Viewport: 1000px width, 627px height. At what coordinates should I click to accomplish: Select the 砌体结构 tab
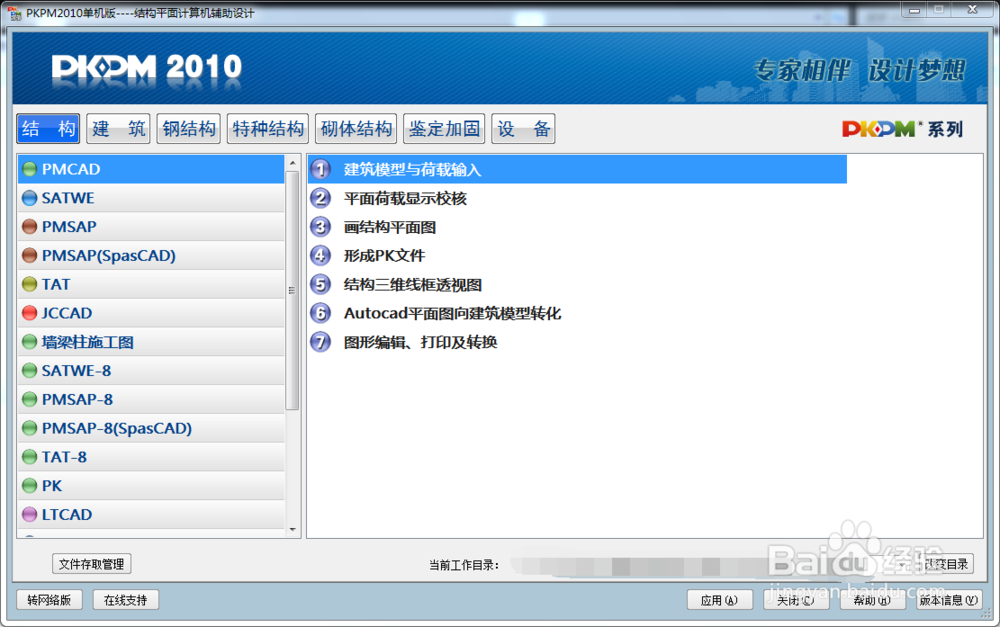click(x=356, y=129)
